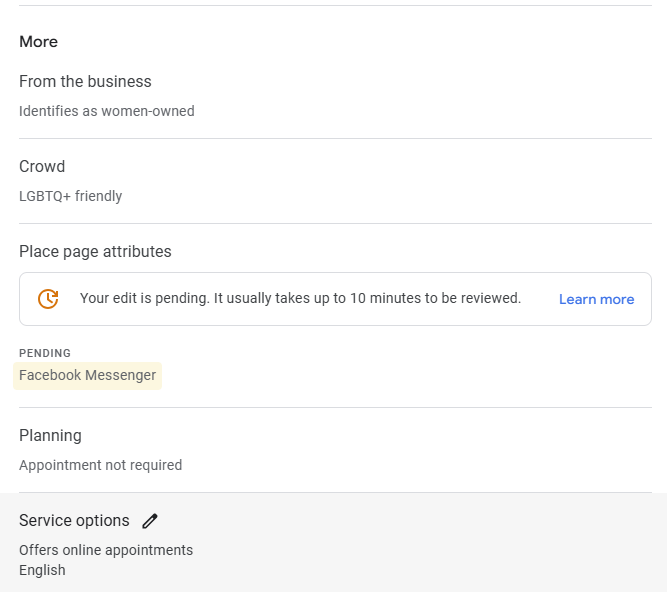Select the From the business heading
Image resolution: width=667 pixels, height=592 pixels.
[85, 82]
